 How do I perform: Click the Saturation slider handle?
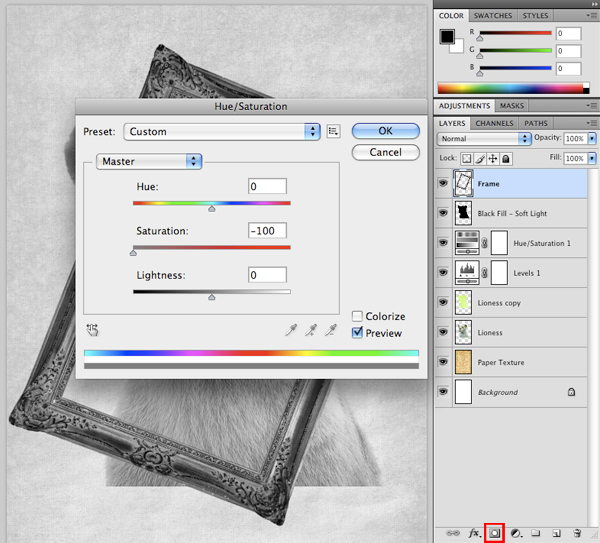pos(133,253)
